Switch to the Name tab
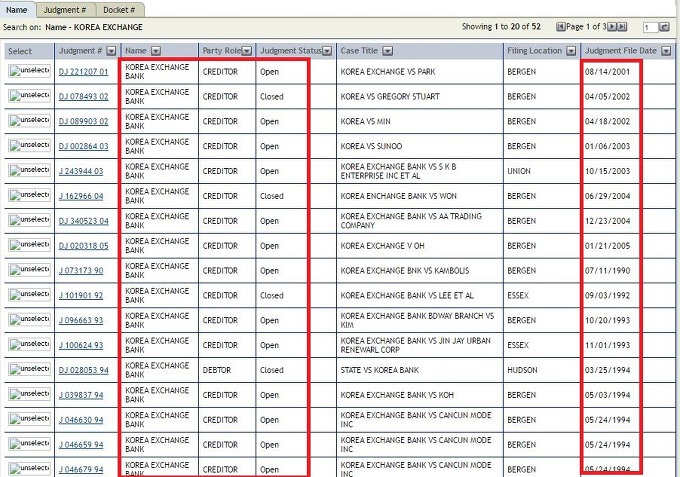This screenshot has width=680, height=477. (x=16, y=10)
